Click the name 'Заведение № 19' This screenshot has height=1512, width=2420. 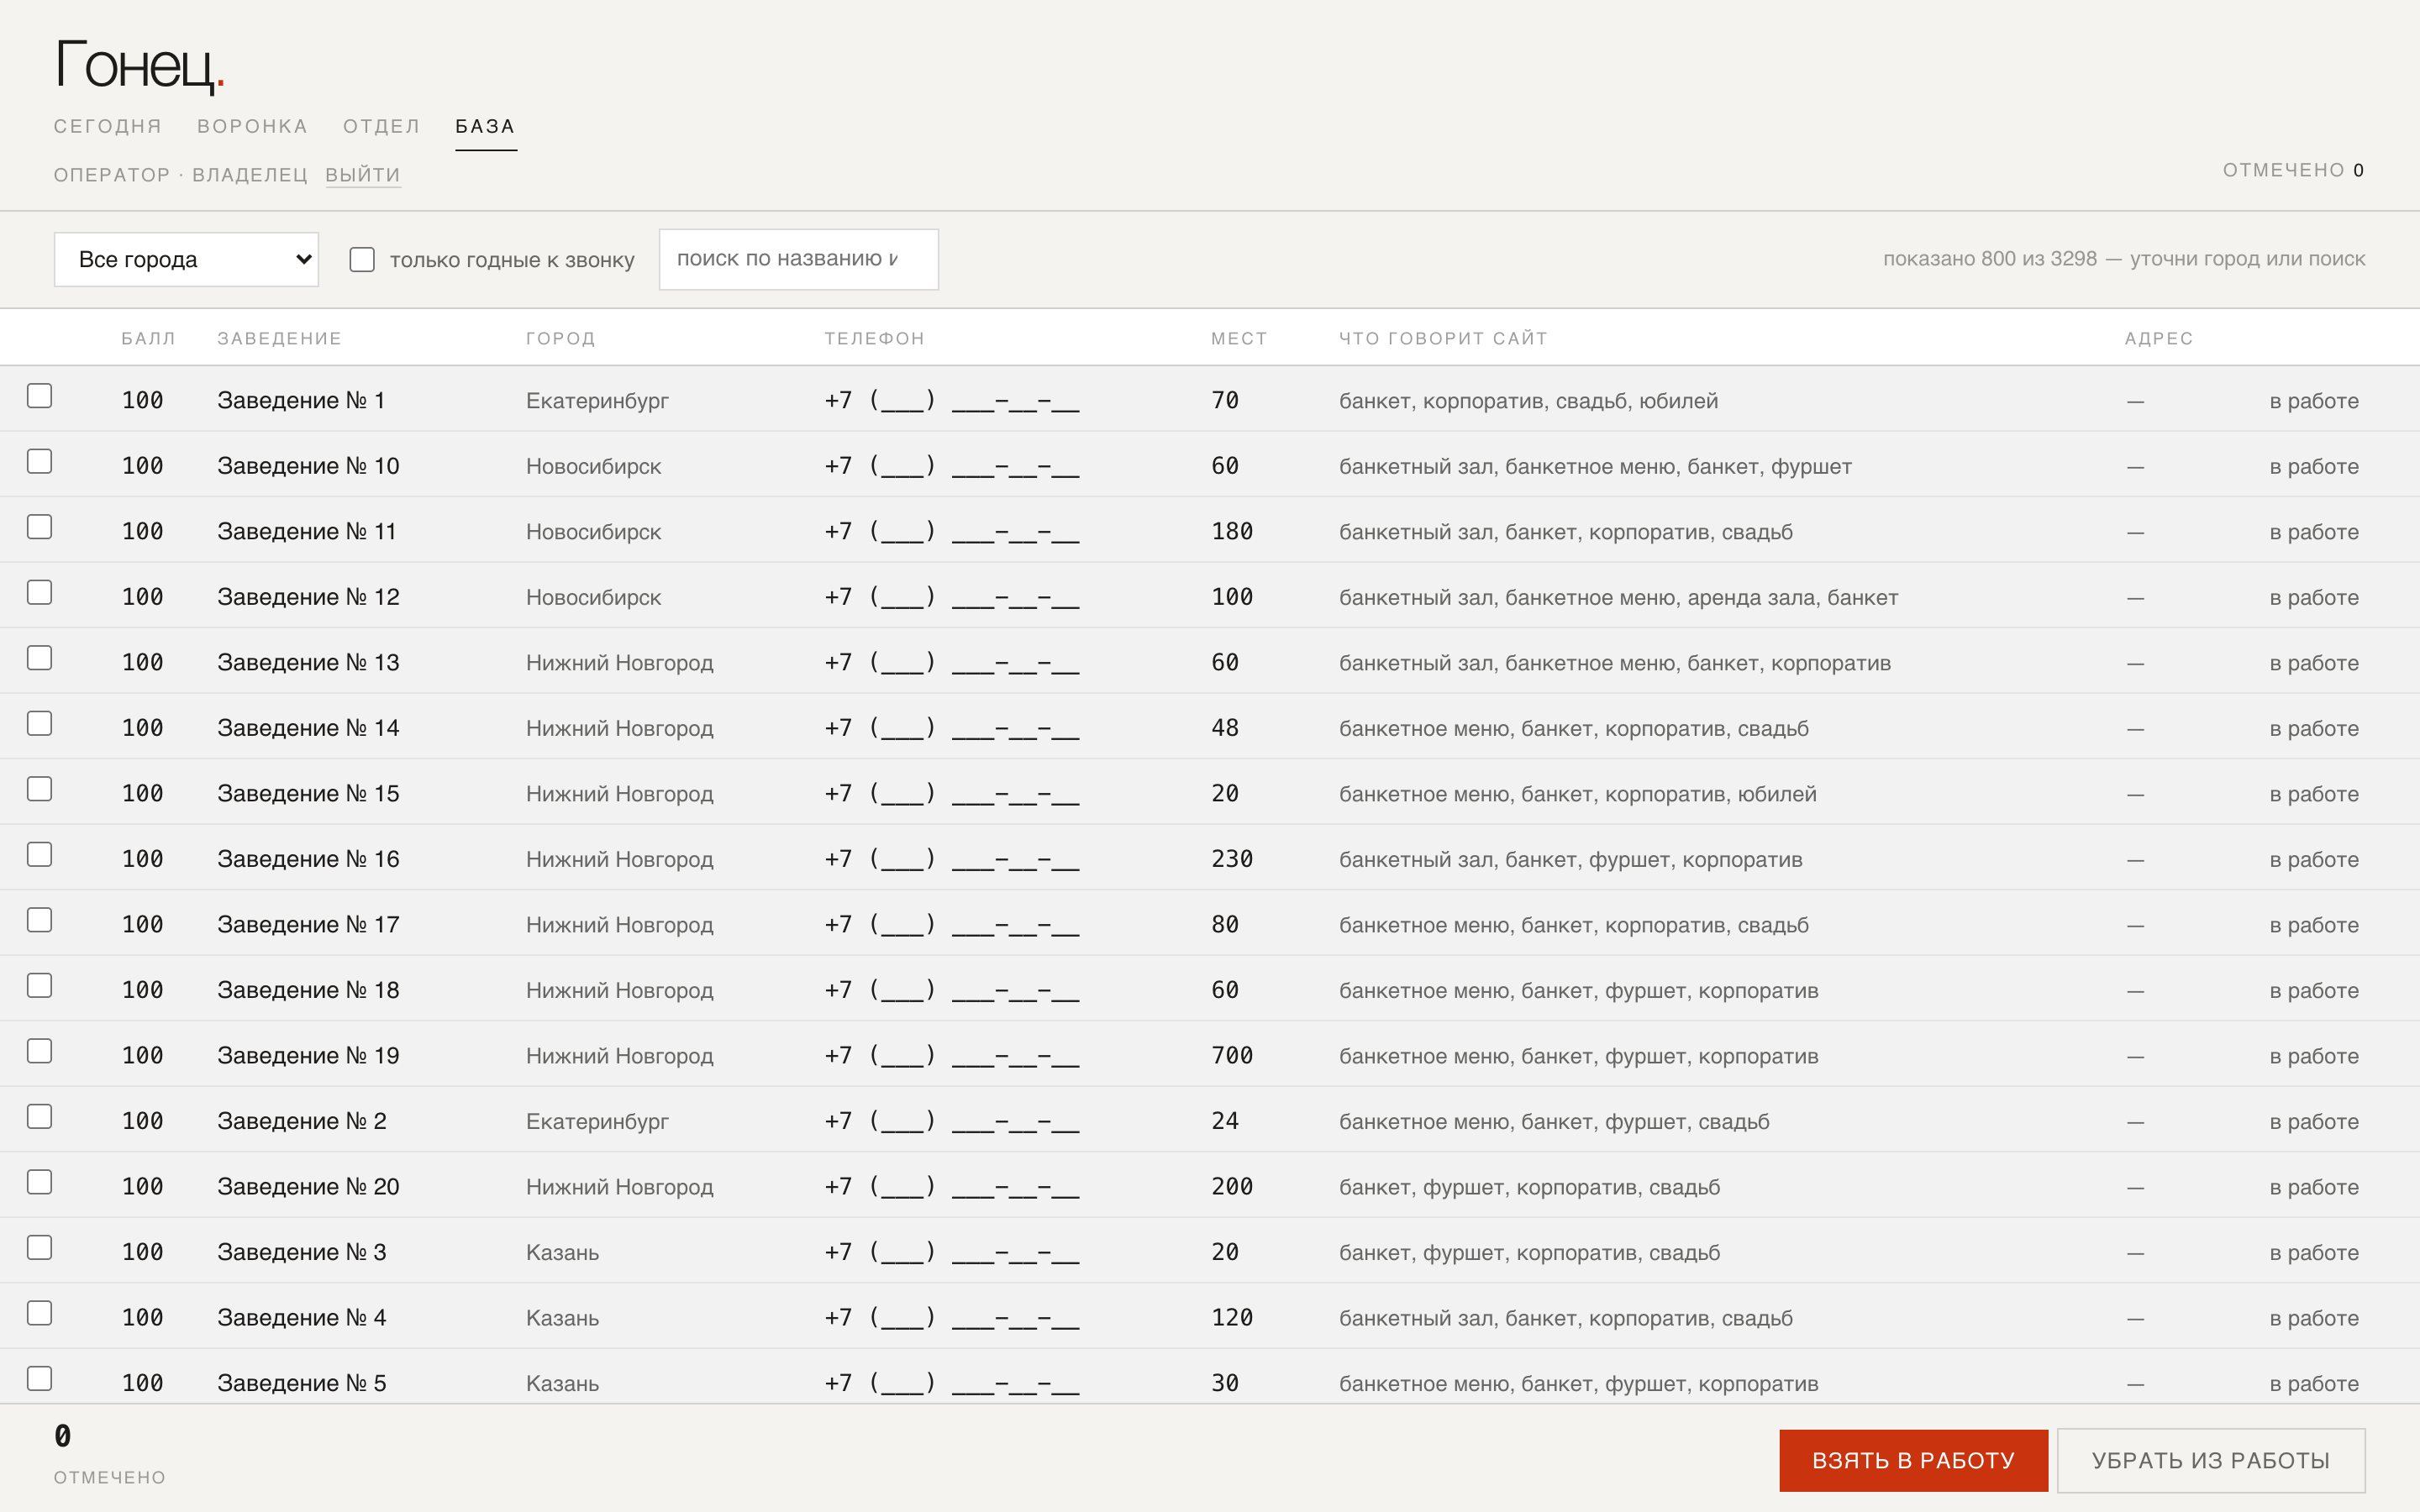tap(308, 1056)
